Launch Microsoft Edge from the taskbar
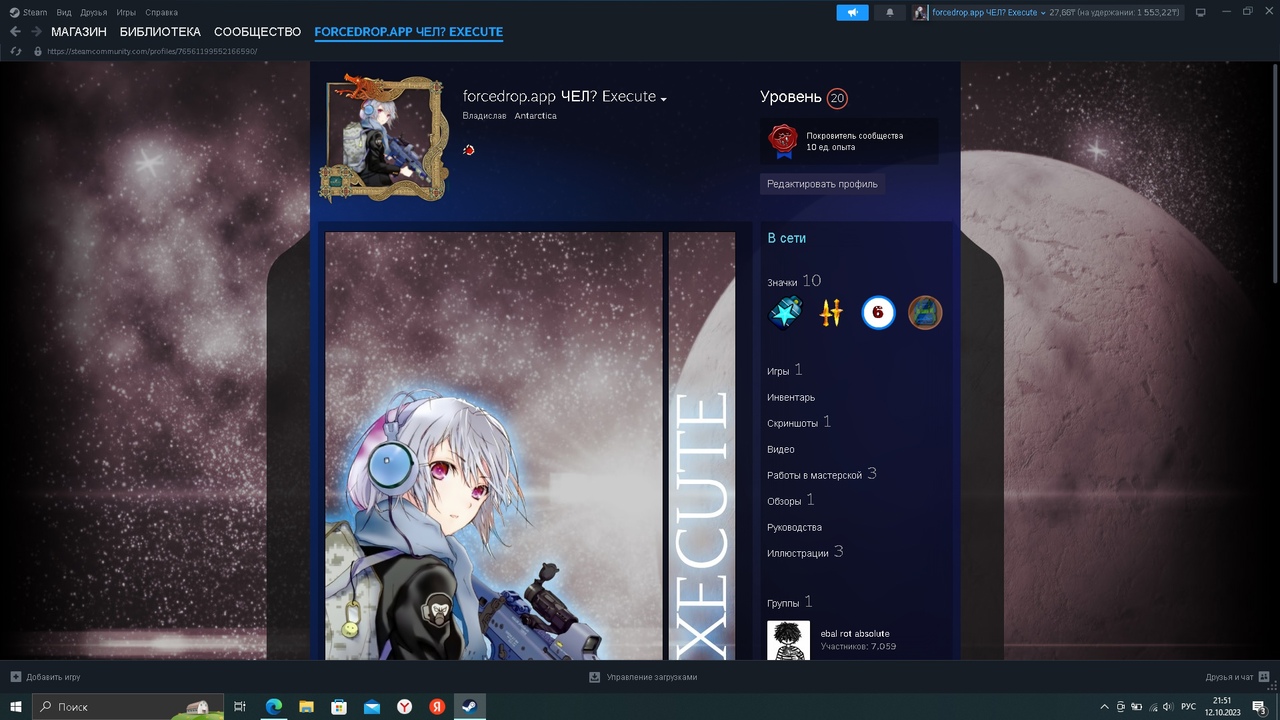 (273, 706)
